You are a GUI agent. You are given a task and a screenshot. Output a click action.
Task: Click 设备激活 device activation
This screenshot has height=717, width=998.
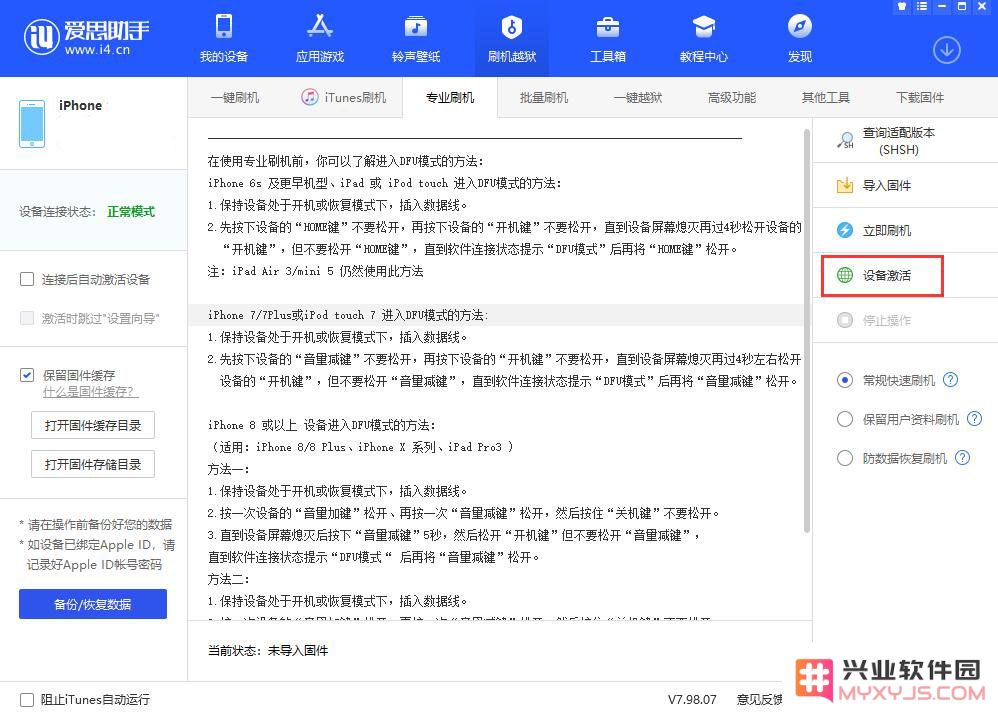(882, 275)
